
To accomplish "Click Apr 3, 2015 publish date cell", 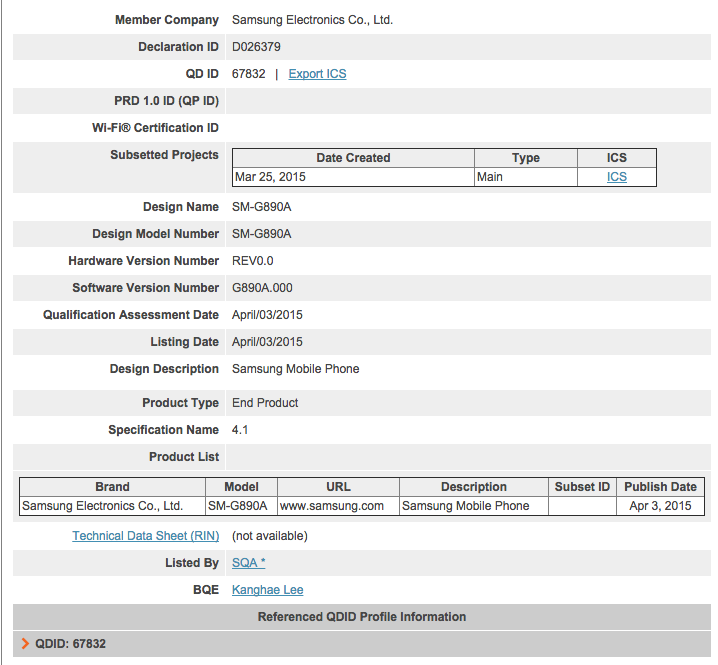I will tap(660, 506).
